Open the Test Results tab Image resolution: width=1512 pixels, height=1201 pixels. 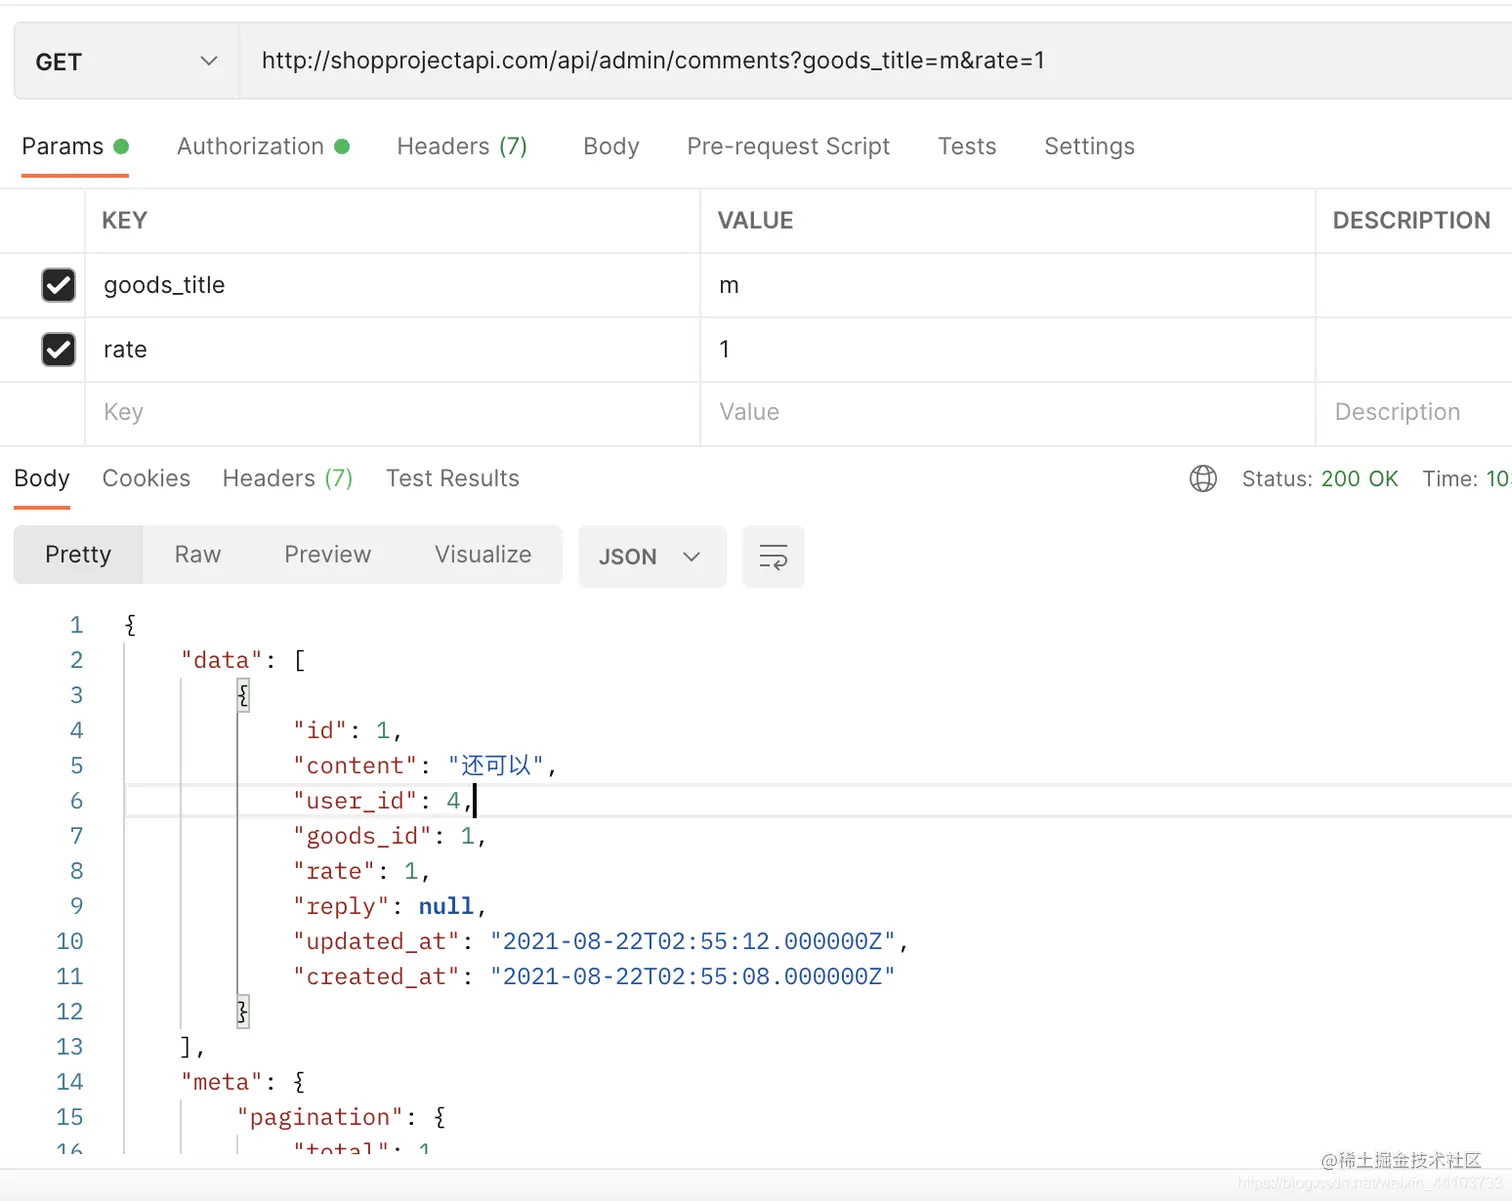(x=452, y=478)
